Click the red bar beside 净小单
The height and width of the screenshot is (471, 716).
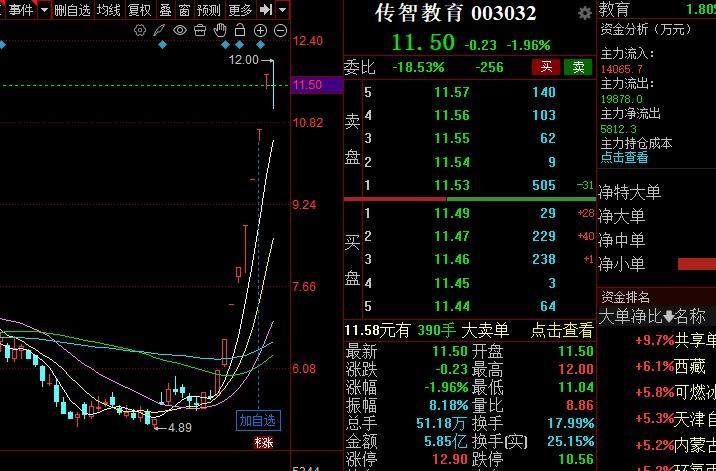coord(697,264)
